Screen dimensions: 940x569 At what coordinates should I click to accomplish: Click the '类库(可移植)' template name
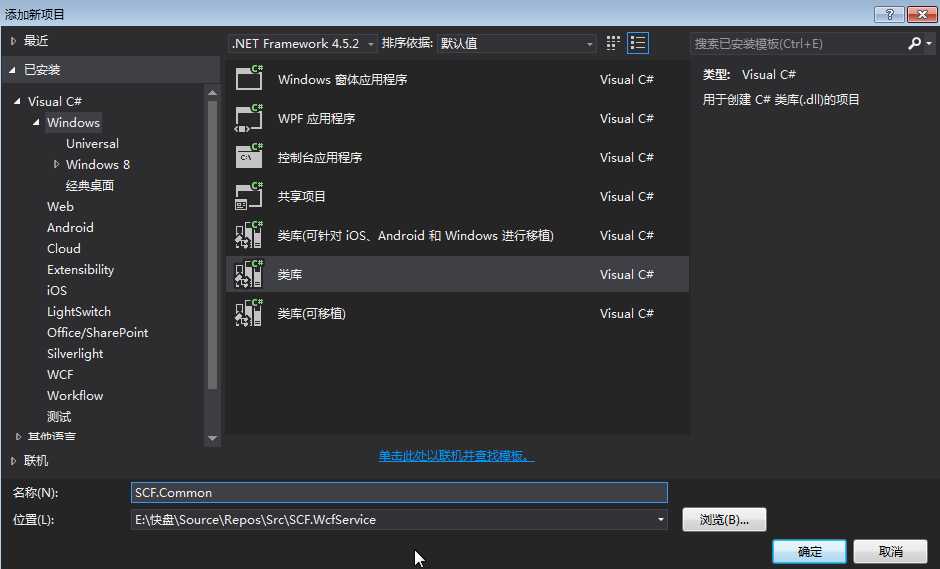[312, 314]
